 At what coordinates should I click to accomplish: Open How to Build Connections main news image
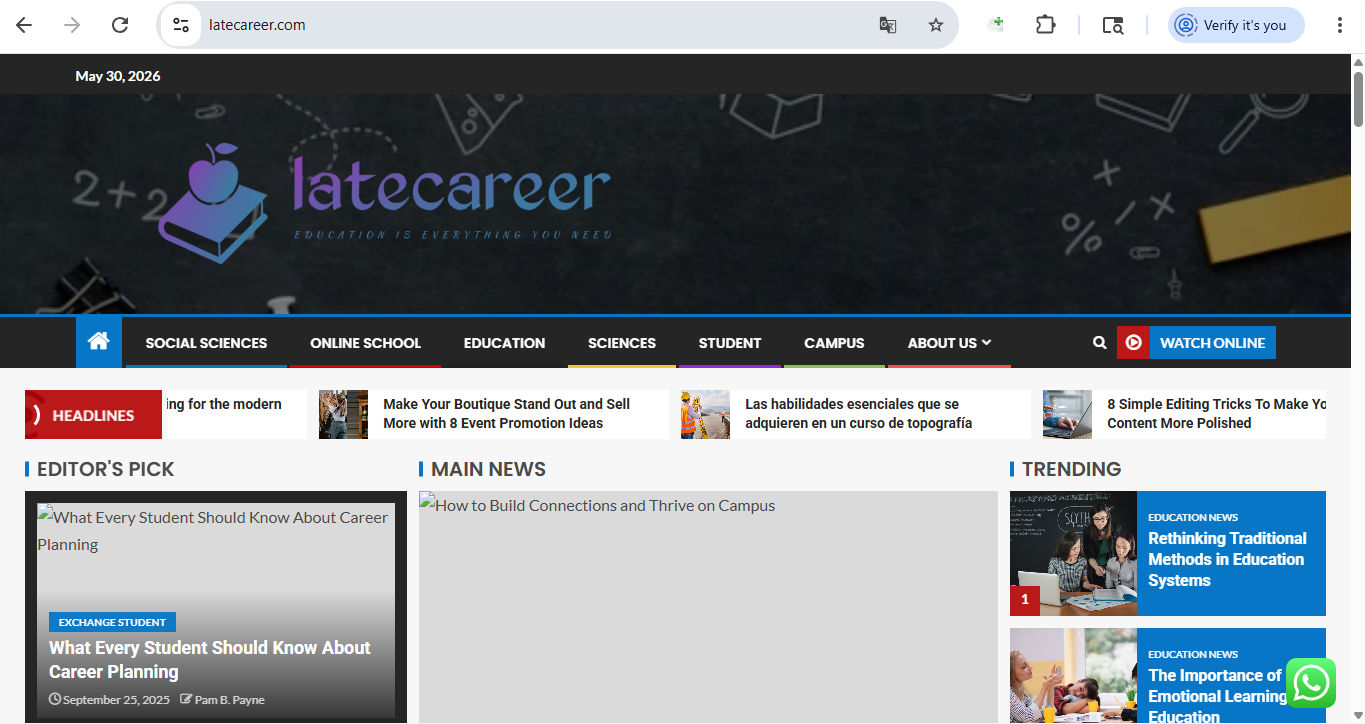708,607
